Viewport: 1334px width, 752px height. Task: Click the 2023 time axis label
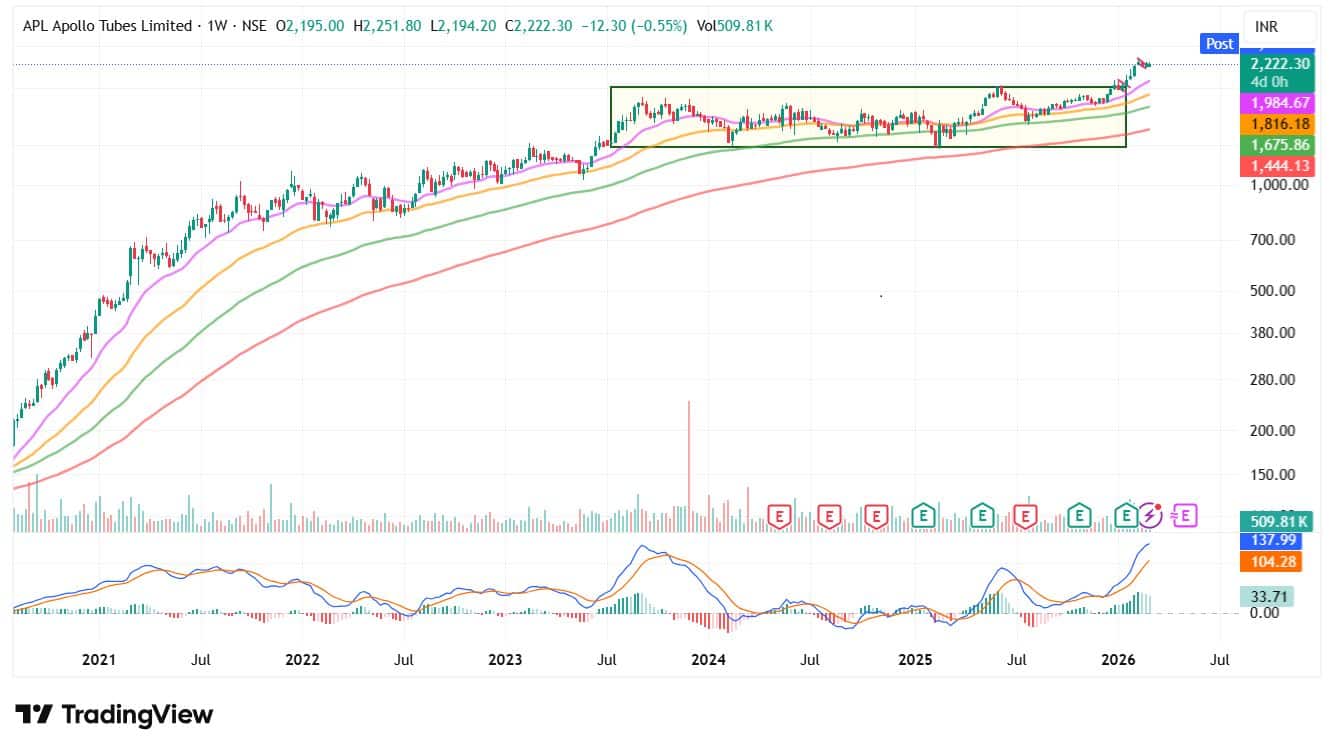pos(506,660)
